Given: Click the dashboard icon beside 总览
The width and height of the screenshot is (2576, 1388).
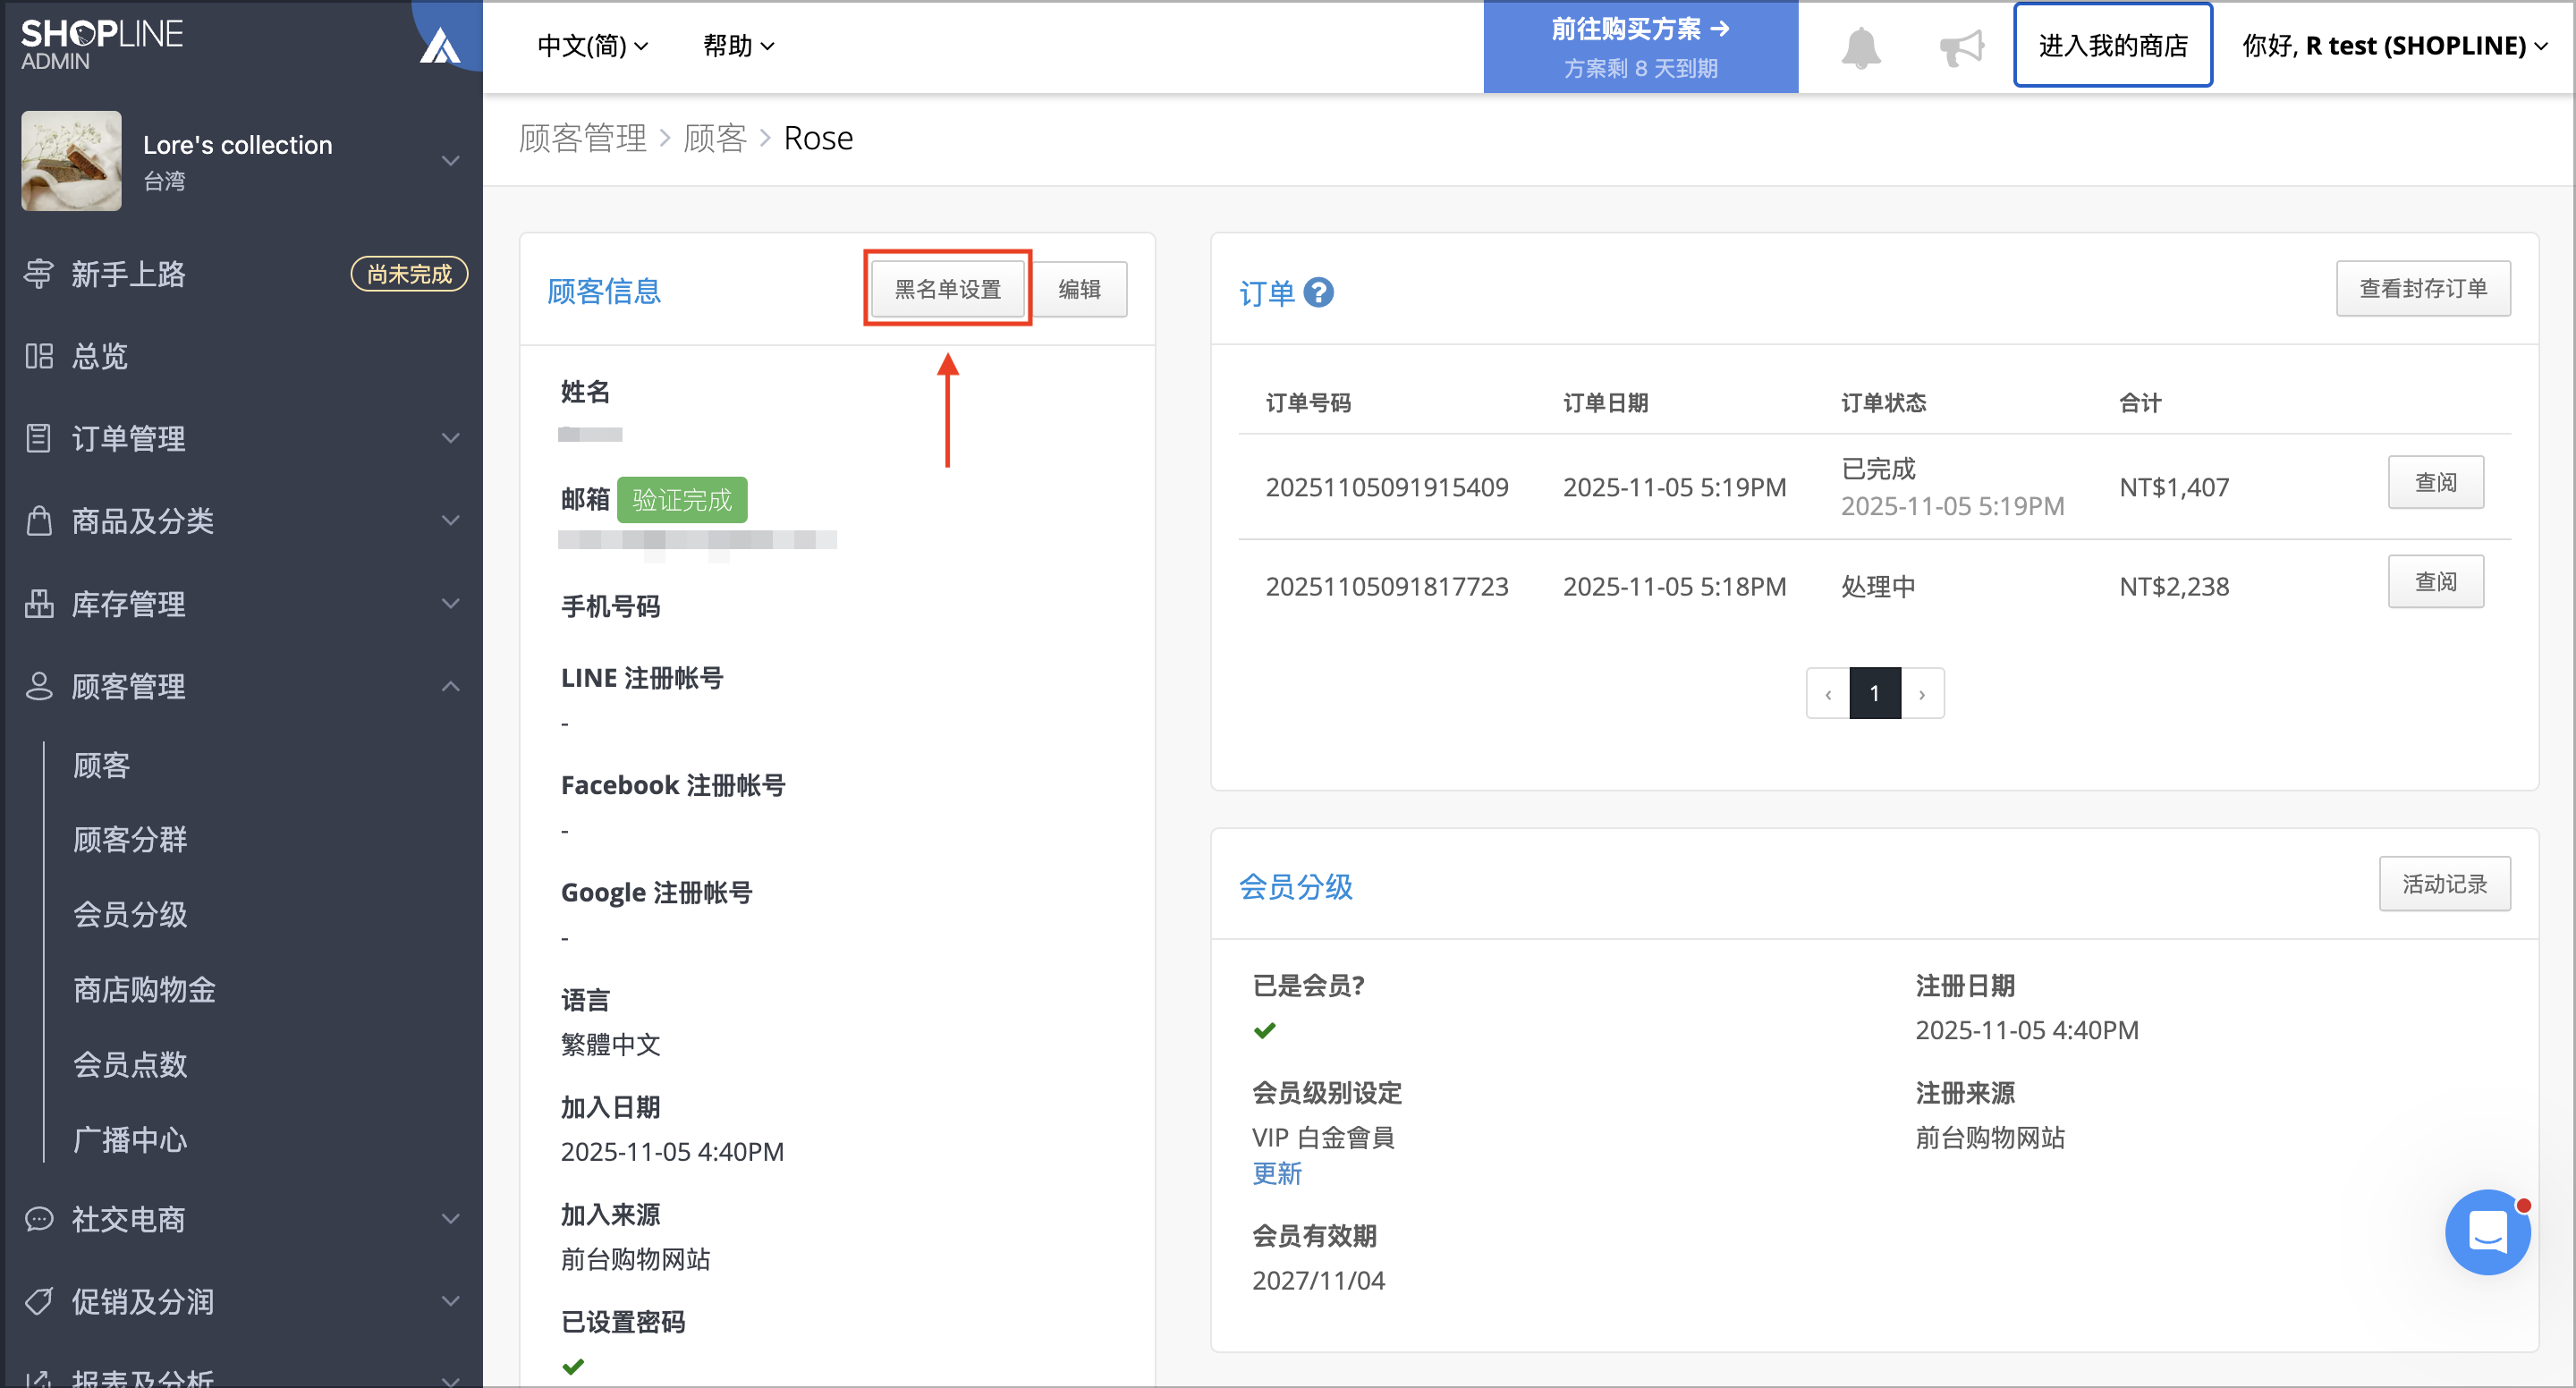Looking at the screenshot, I should click(38, 356).
